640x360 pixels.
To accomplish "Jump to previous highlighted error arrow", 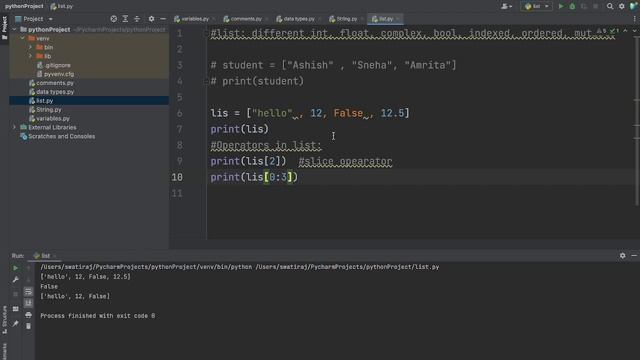I will pos(625,31).
